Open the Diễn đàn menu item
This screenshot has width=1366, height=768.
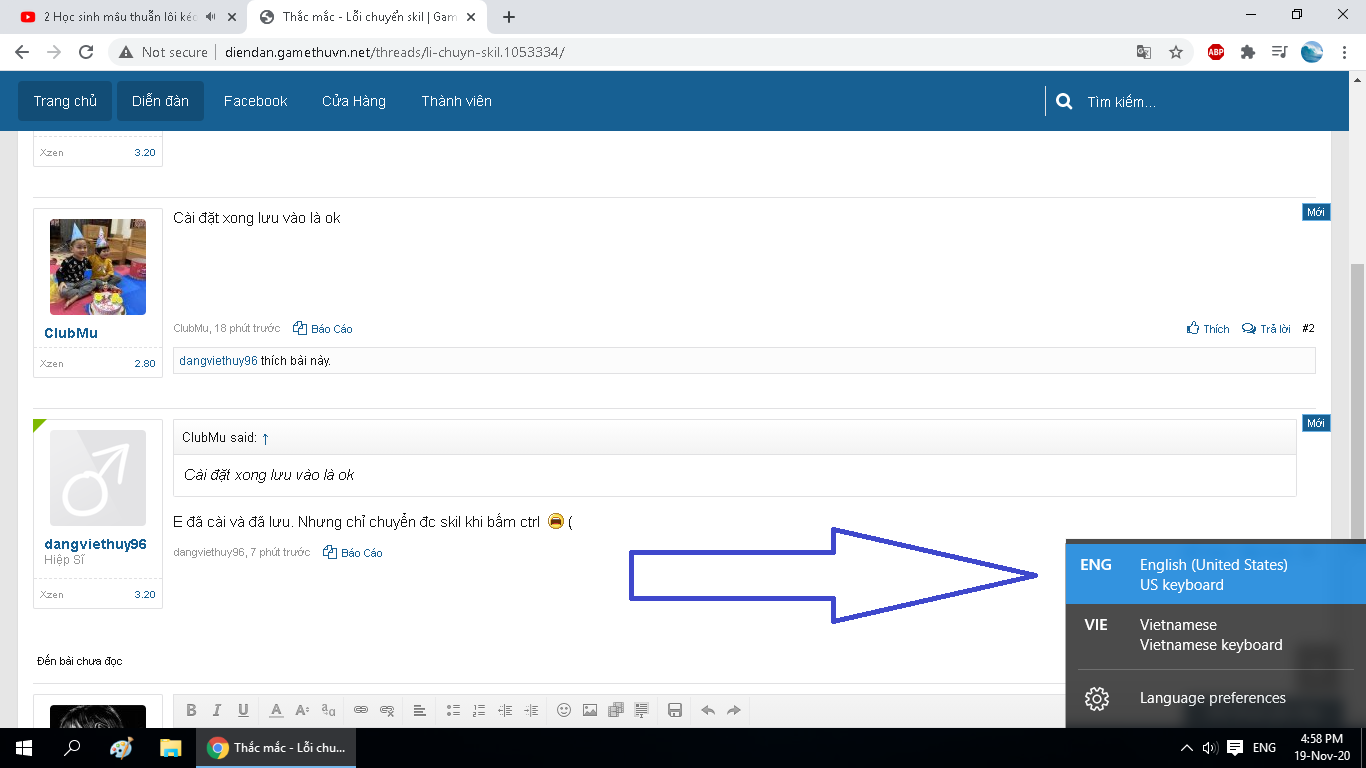click(x=160, y=101)
